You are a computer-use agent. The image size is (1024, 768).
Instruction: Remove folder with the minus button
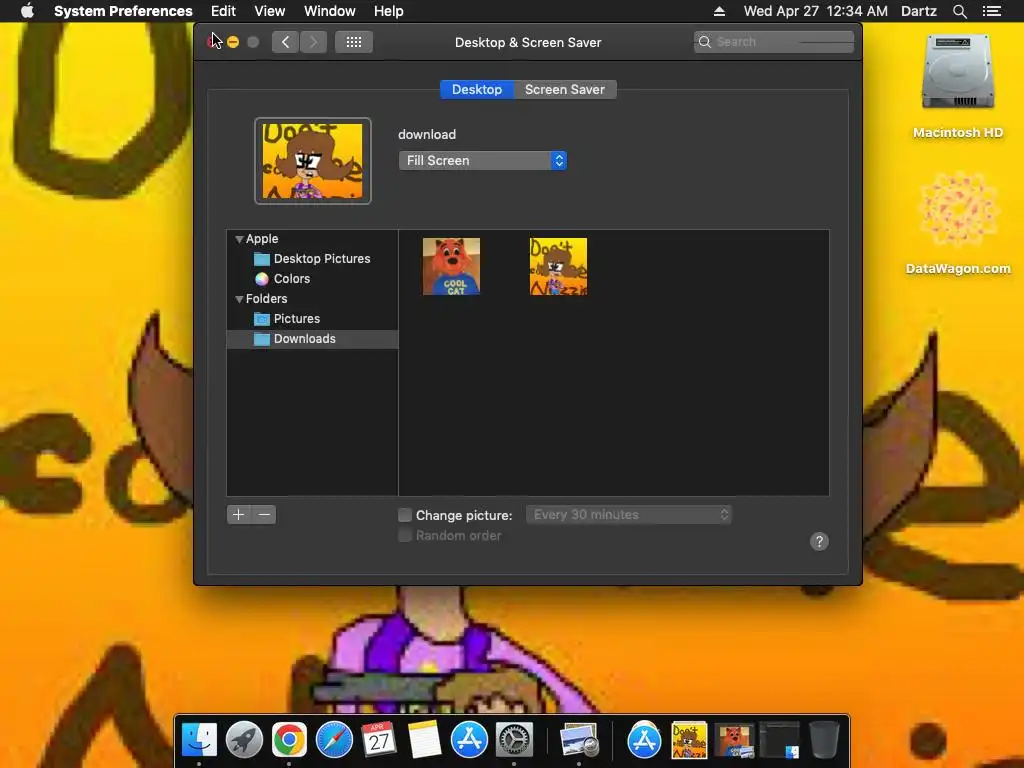[264, 515]
